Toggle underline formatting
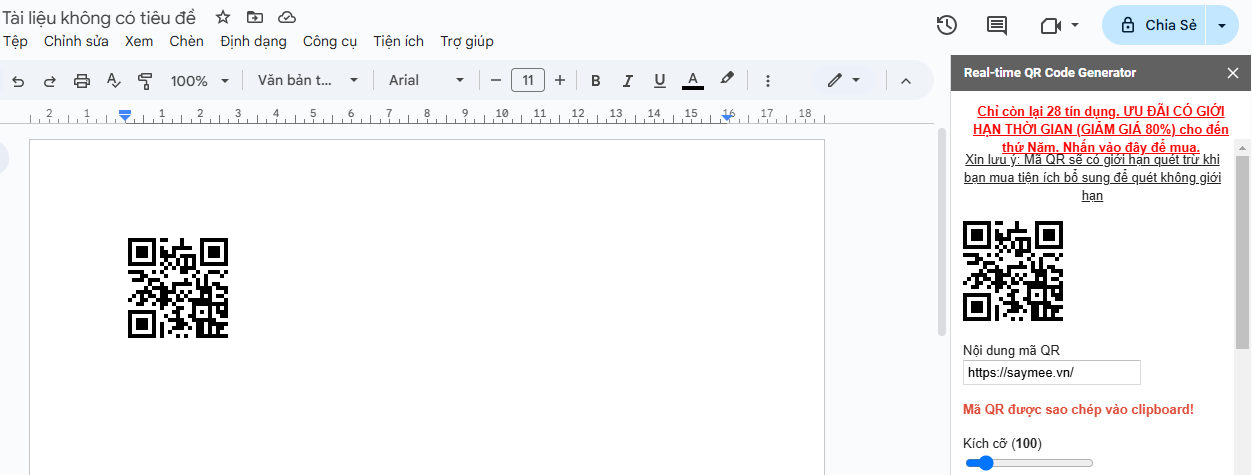1252x475 pixels. [660, 81]
